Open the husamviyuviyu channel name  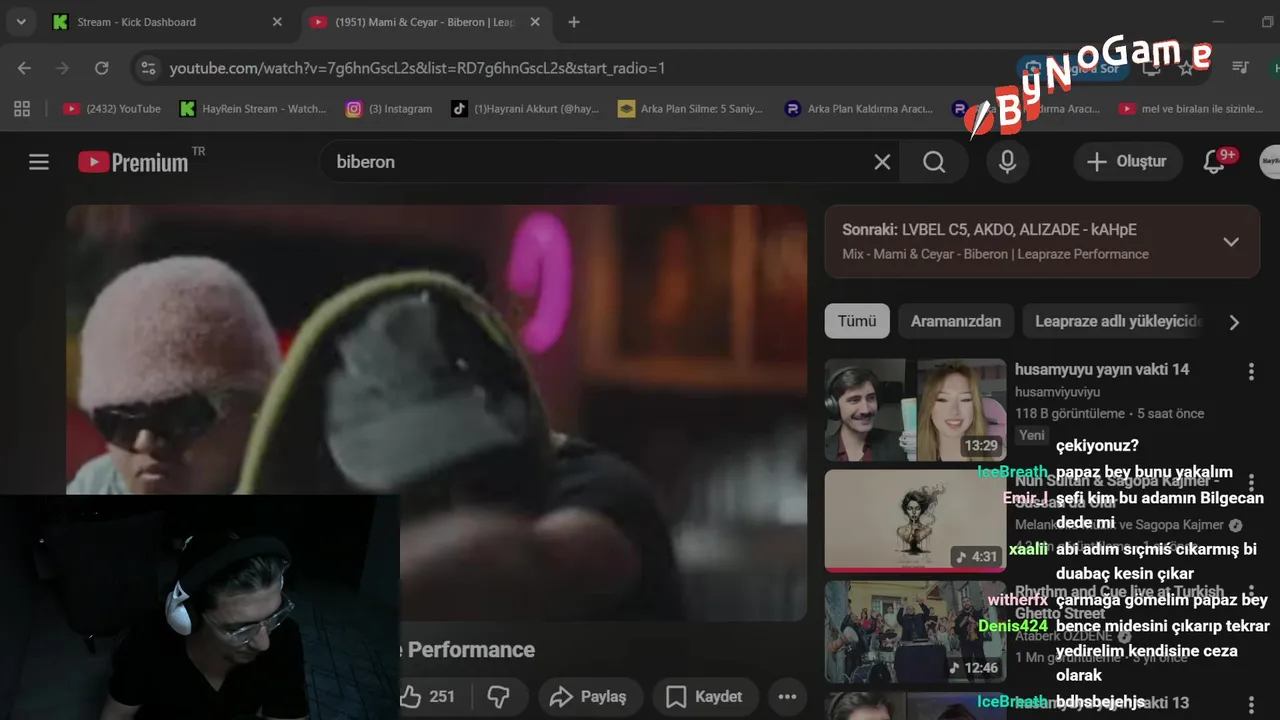pos(1057,392)
